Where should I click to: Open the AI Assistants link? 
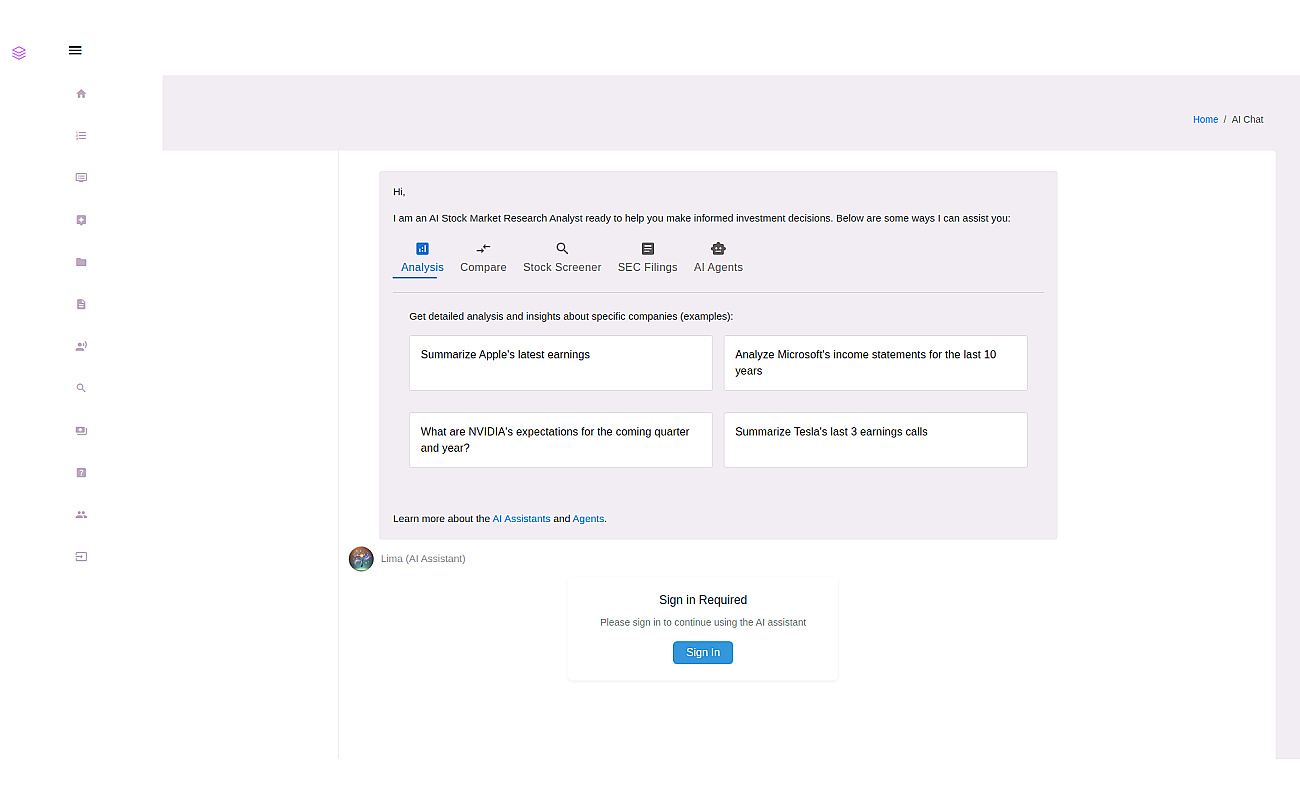coord(521,519)
